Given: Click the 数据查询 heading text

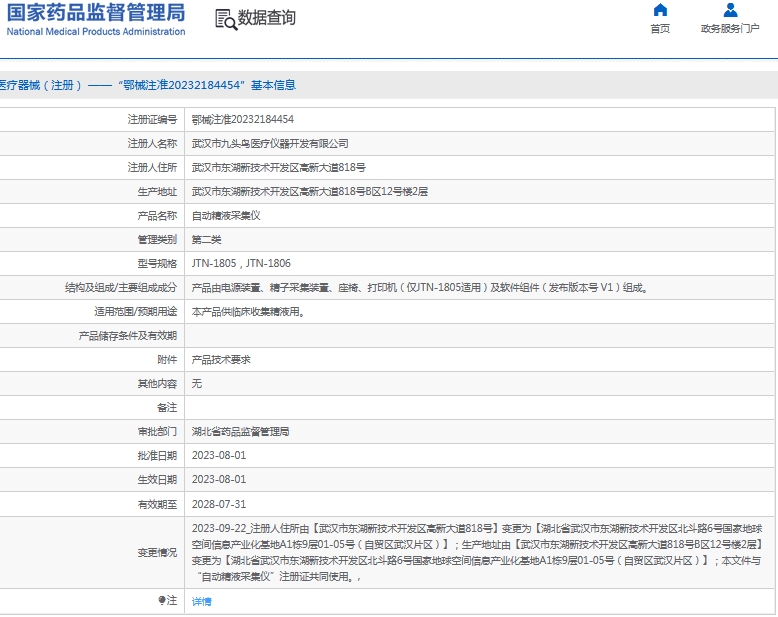Looking at the screenshot, I should (267, 18).
